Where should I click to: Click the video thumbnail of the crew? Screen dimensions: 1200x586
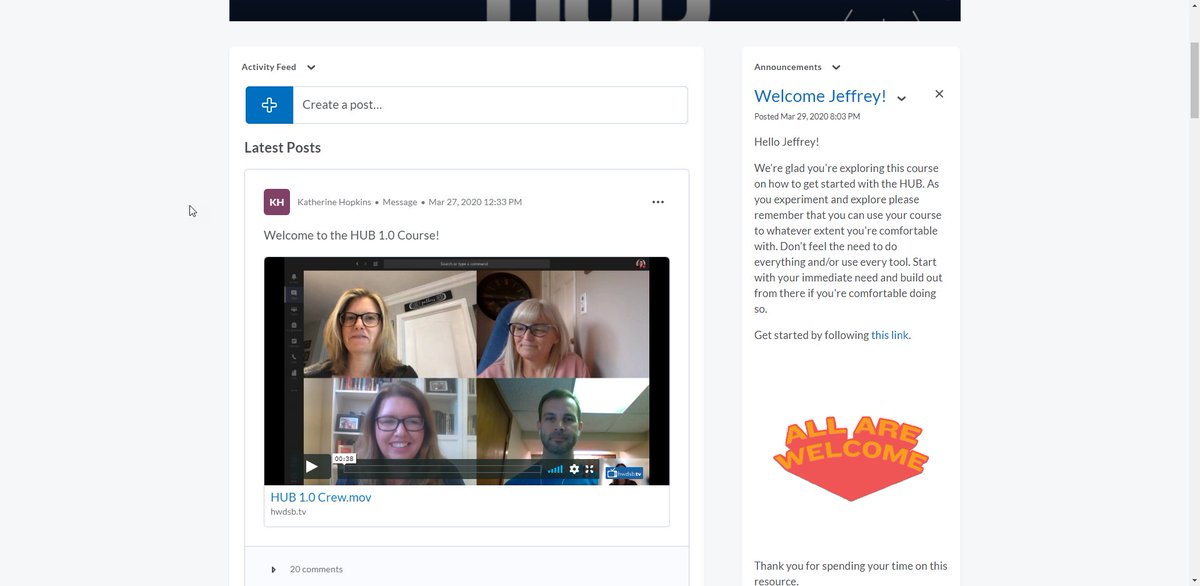[x=467, y=371]
